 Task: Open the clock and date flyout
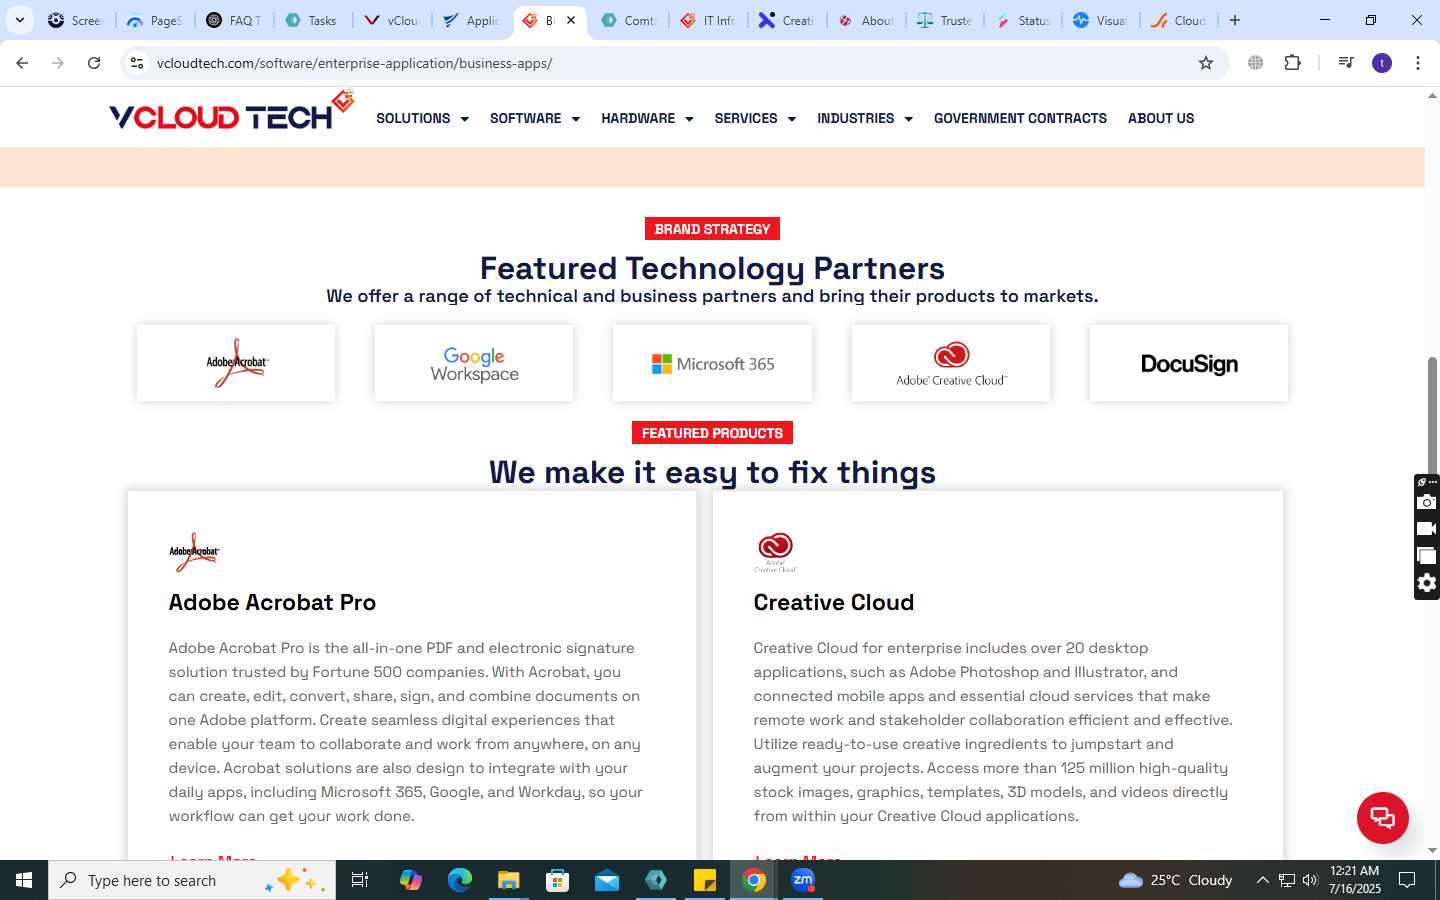click(1354, 880)
